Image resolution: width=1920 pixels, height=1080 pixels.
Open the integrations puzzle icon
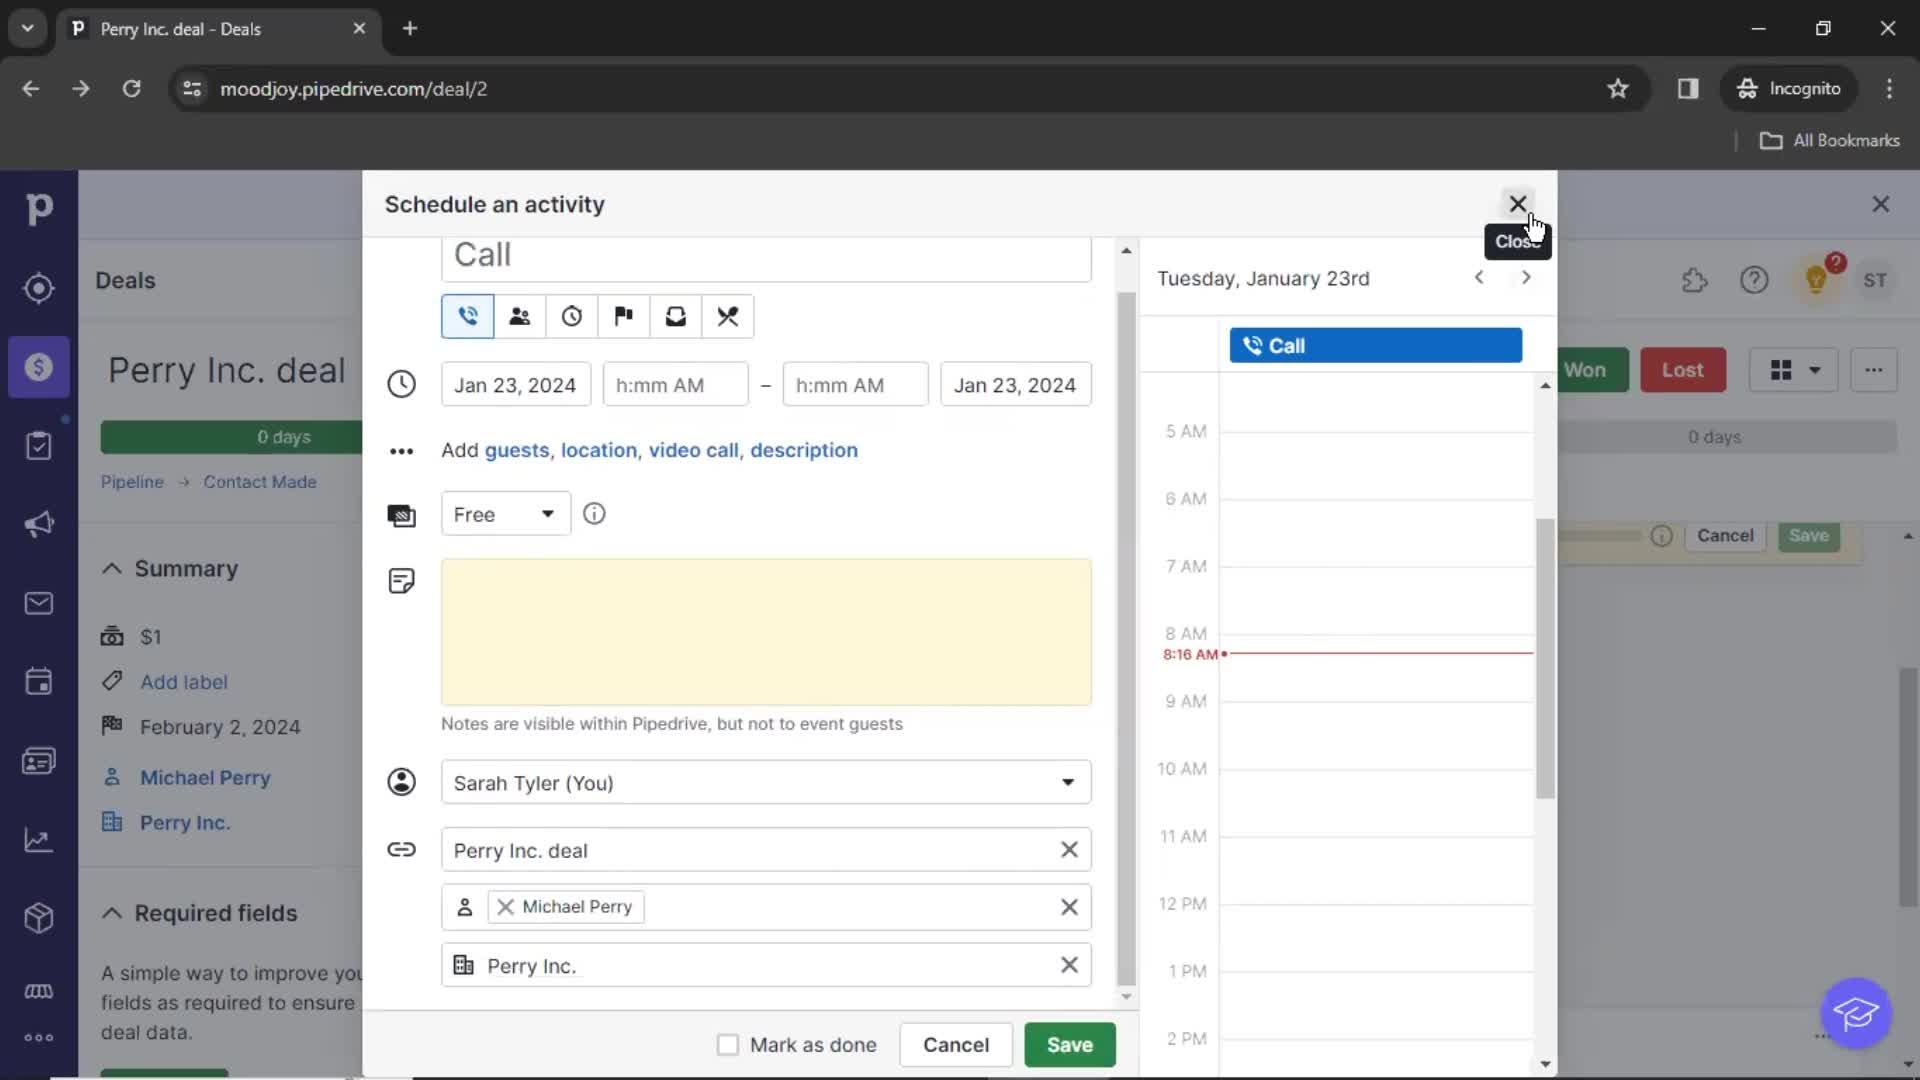coord(1694,281)
